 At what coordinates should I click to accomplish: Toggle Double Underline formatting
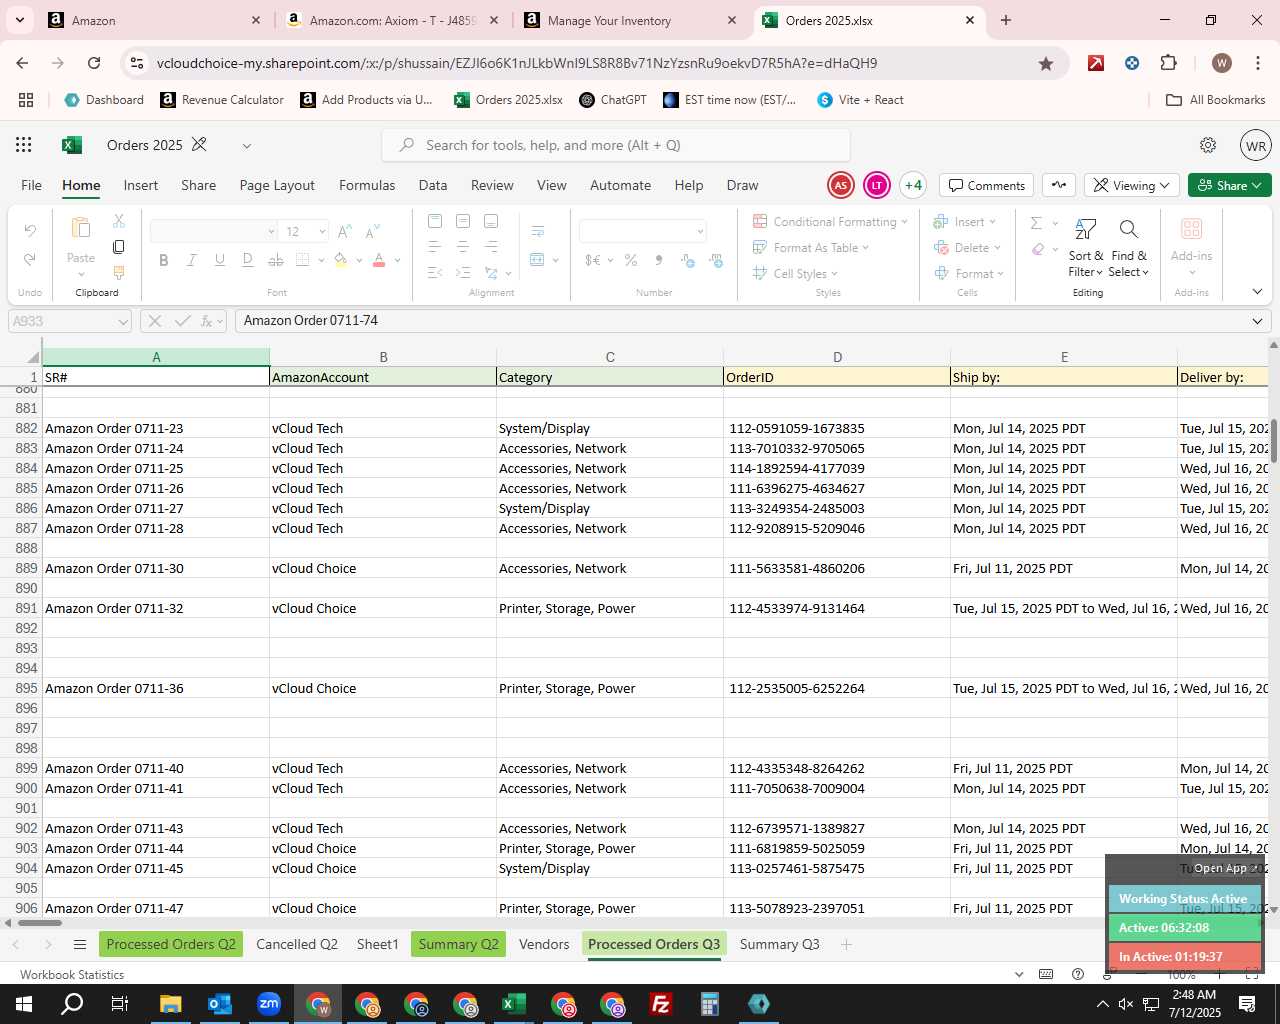(x=247, y=260)
